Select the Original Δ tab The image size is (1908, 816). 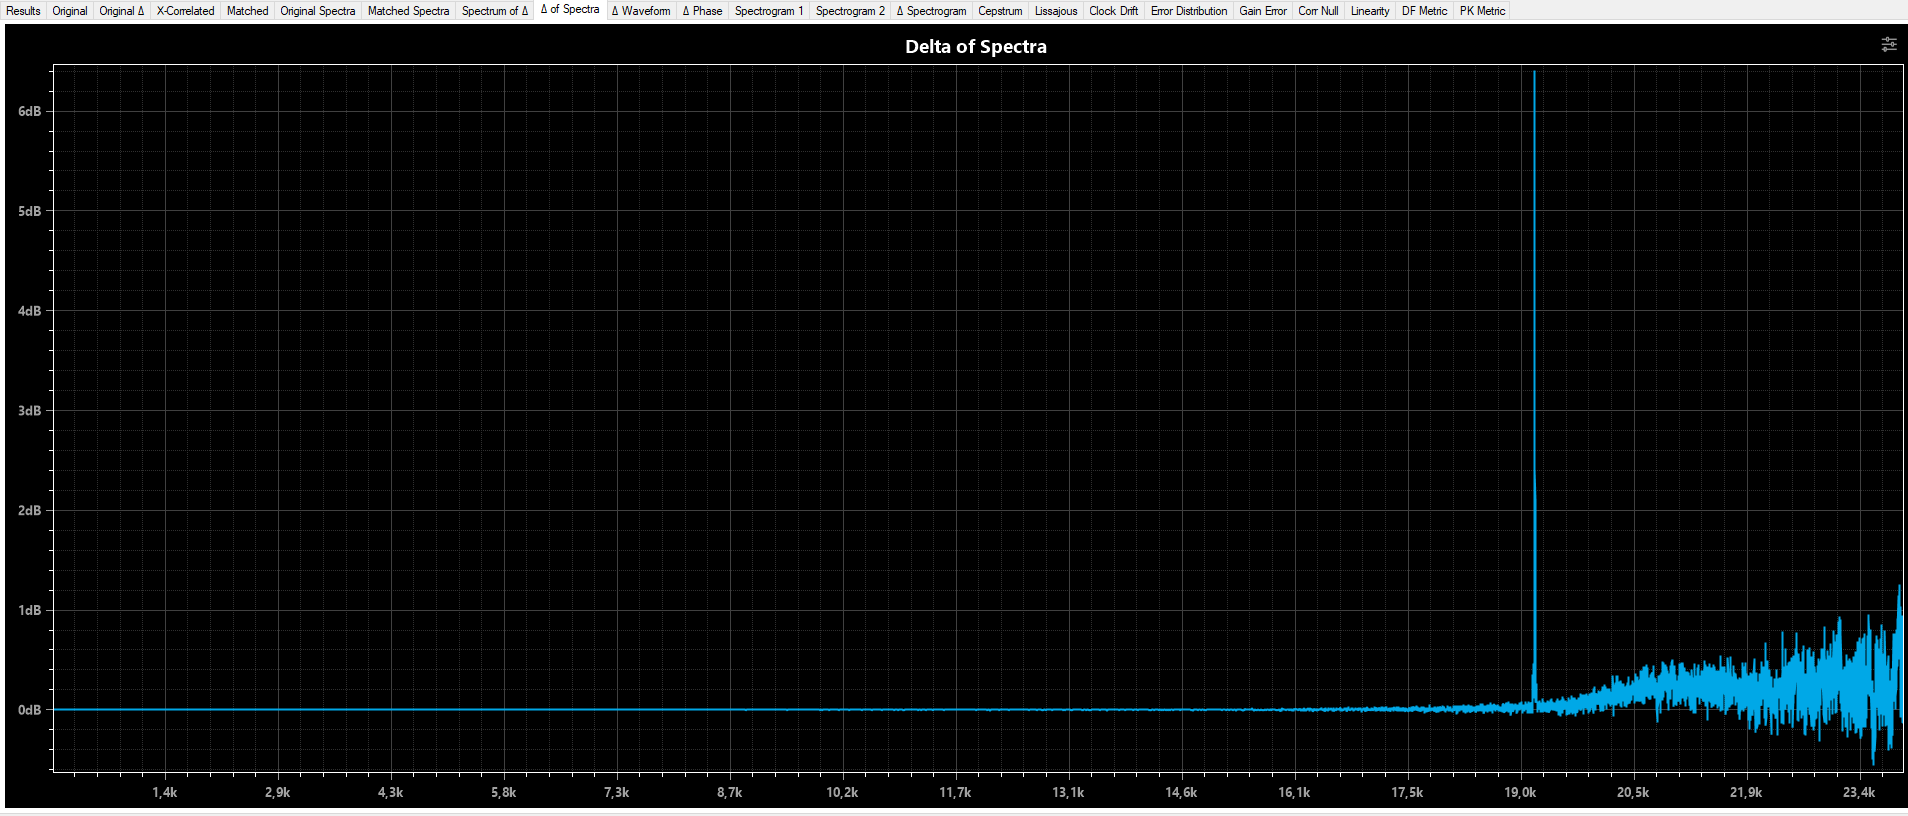(x=121, y=11)
